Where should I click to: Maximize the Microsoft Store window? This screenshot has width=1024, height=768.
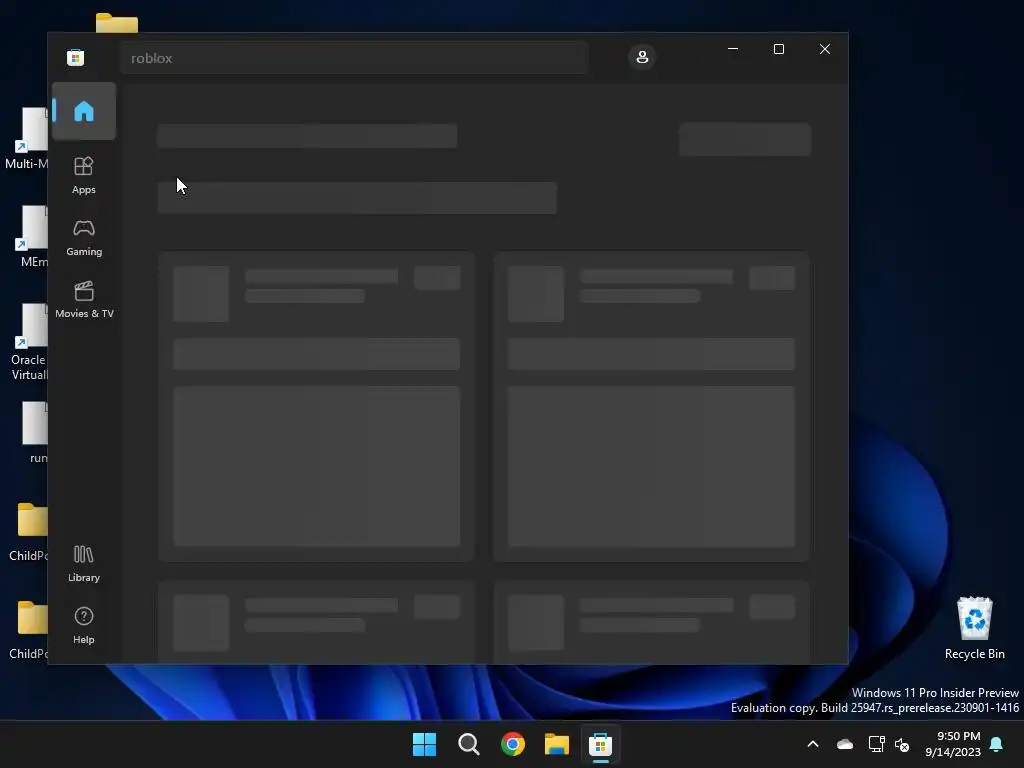pos(778,49)
